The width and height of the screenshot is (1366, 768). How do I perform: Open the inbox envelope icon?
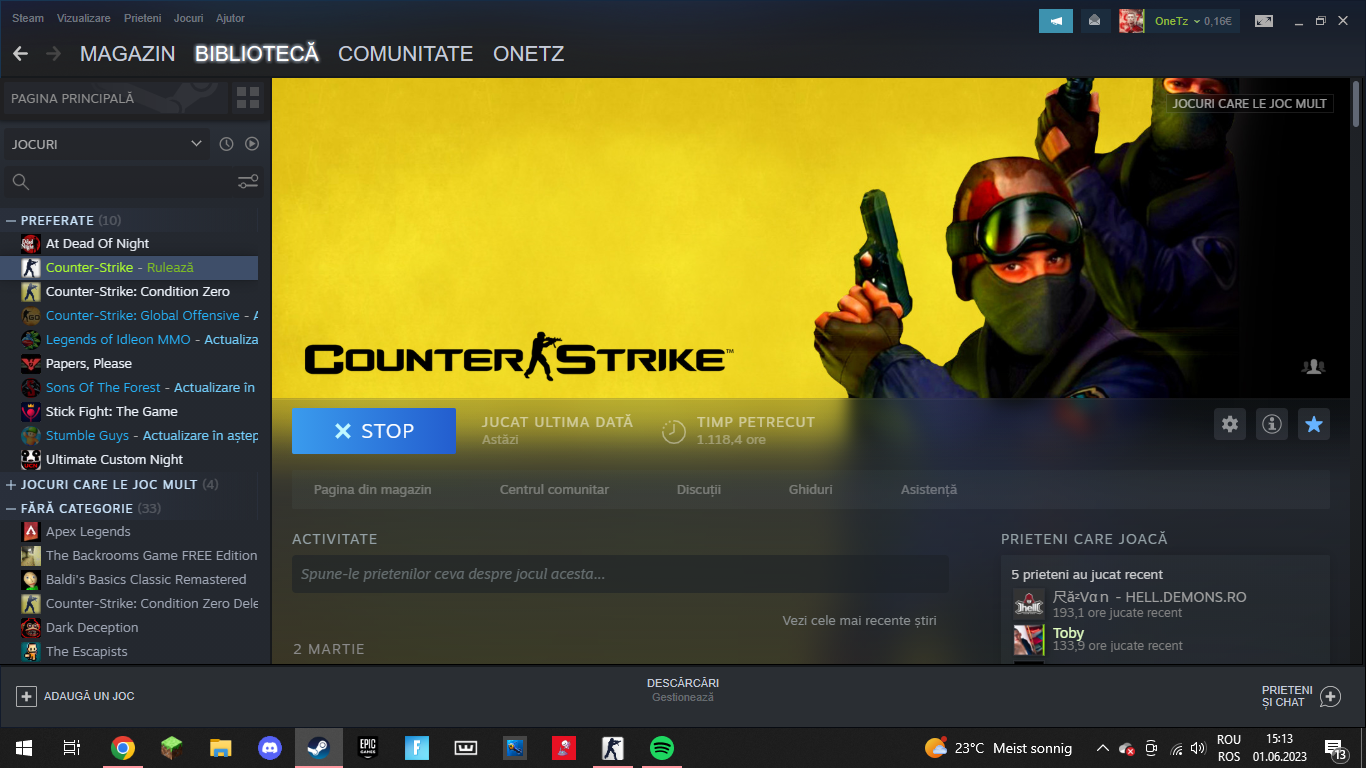pos(1094,20)
